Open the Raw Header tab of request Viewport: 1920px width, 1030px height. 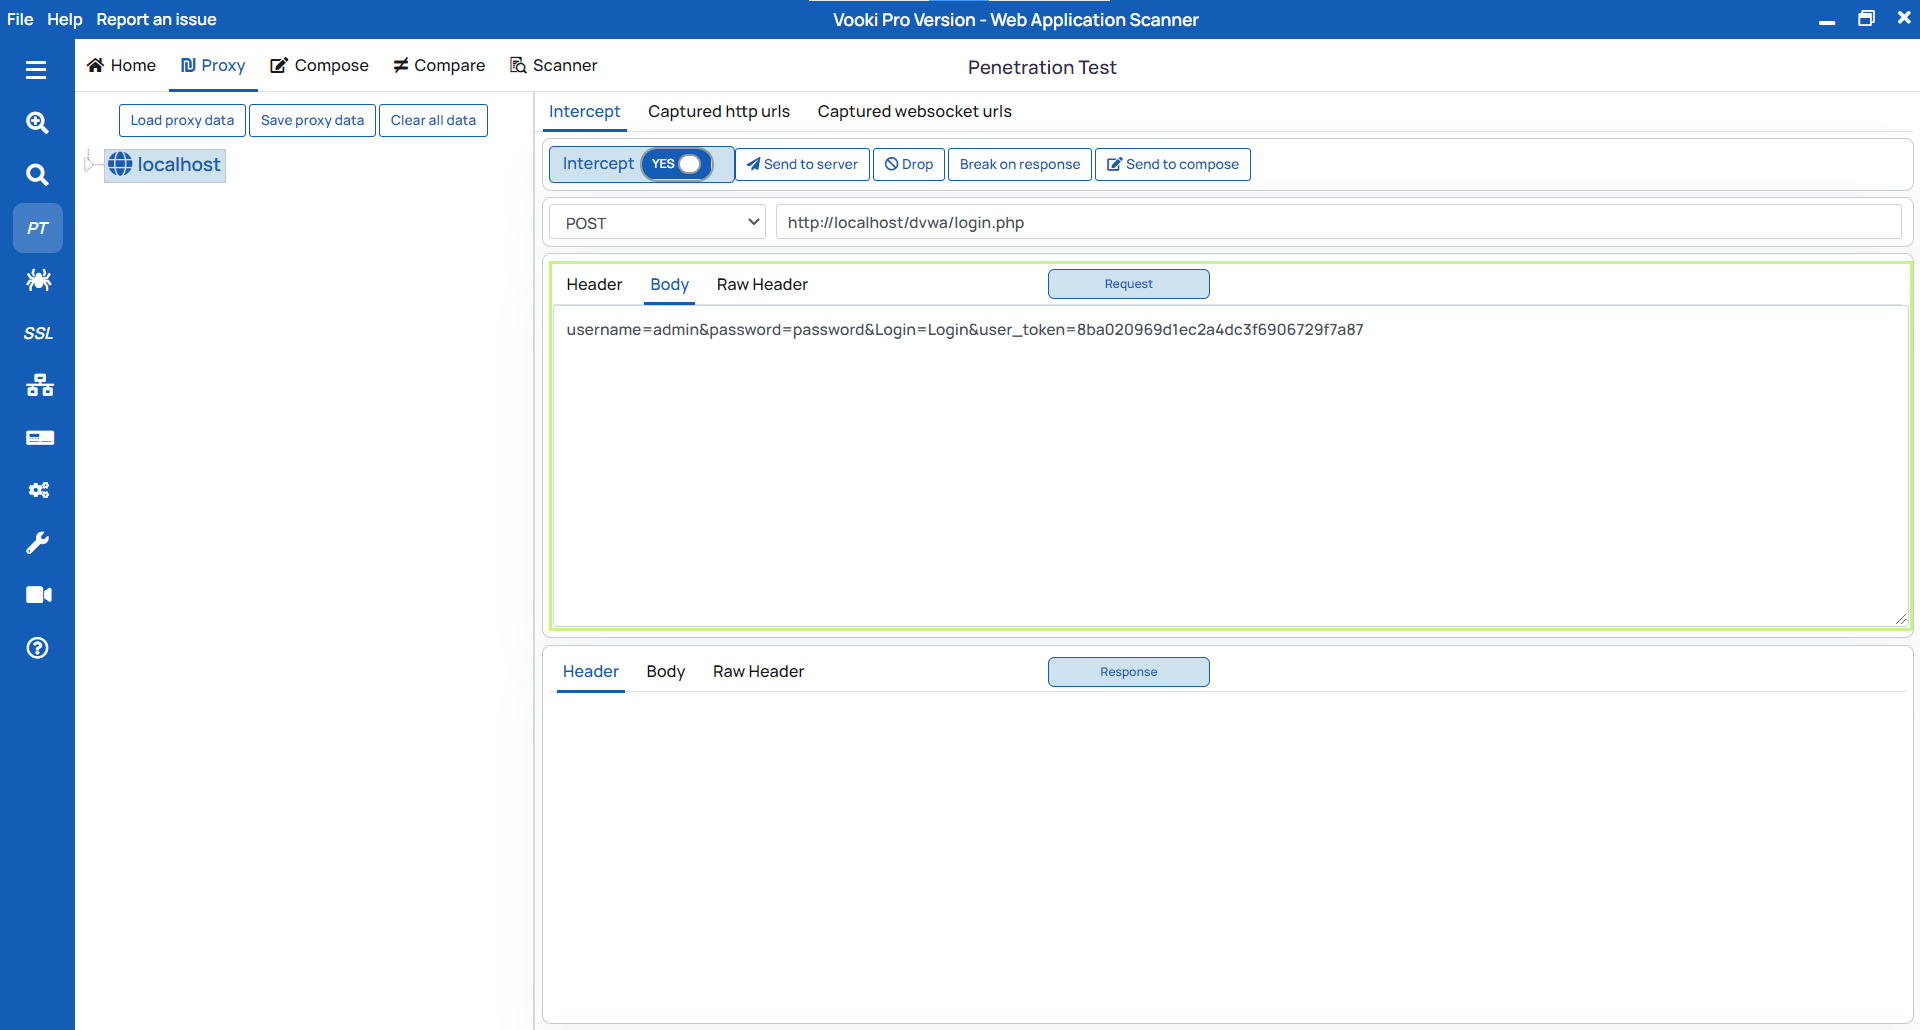tap(761, 285)
